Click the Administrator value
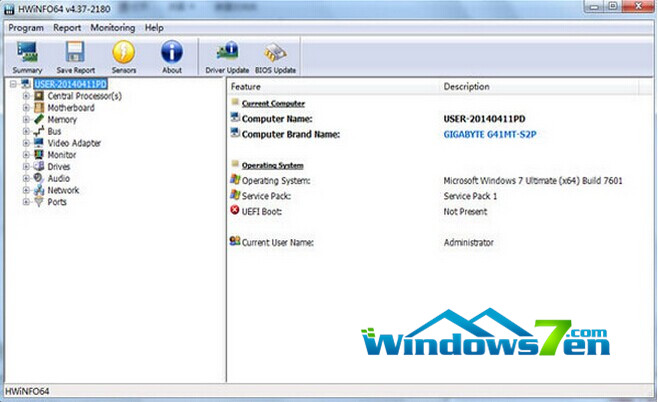The width and height of the screenshot is (658, 402). 468,243
